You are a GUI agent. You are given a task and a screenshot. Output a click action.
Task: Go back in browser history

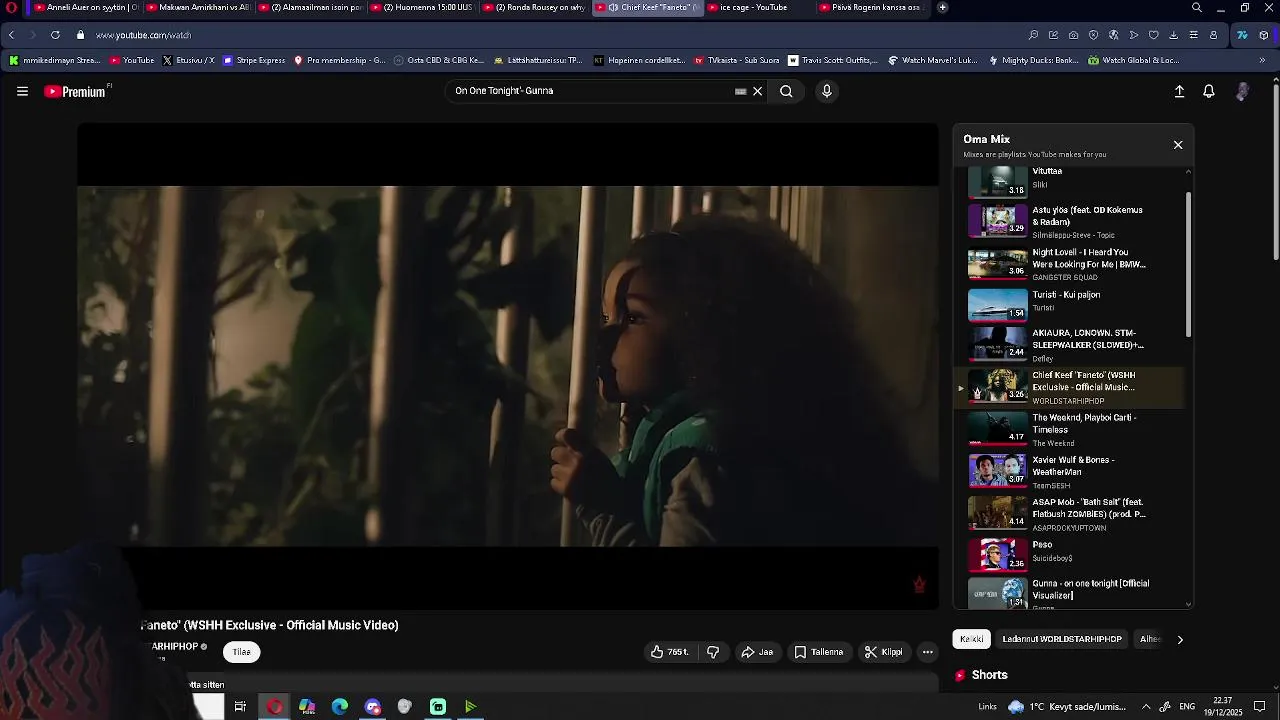pos(11,35)
